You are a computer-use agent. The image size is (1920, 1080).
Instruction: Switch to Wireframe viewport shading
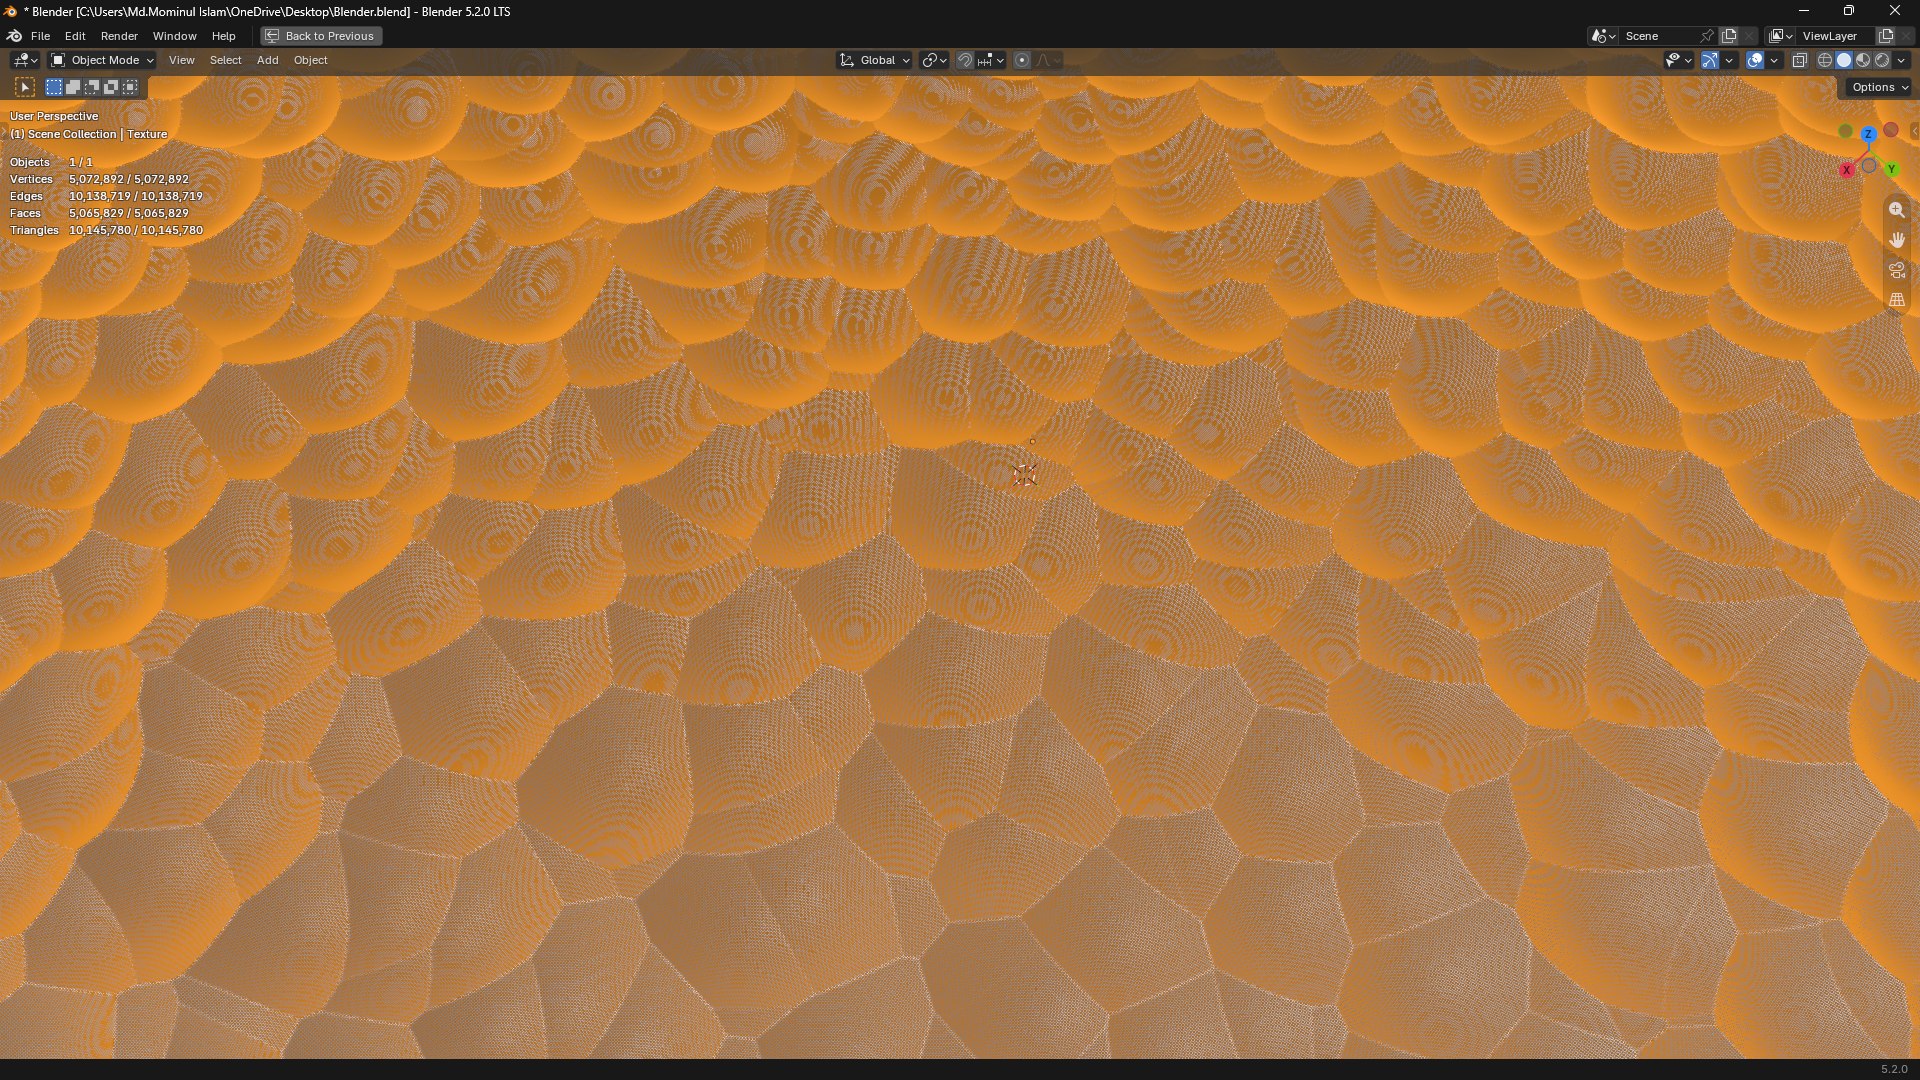pyautogui.click(x=1825, y=61)
